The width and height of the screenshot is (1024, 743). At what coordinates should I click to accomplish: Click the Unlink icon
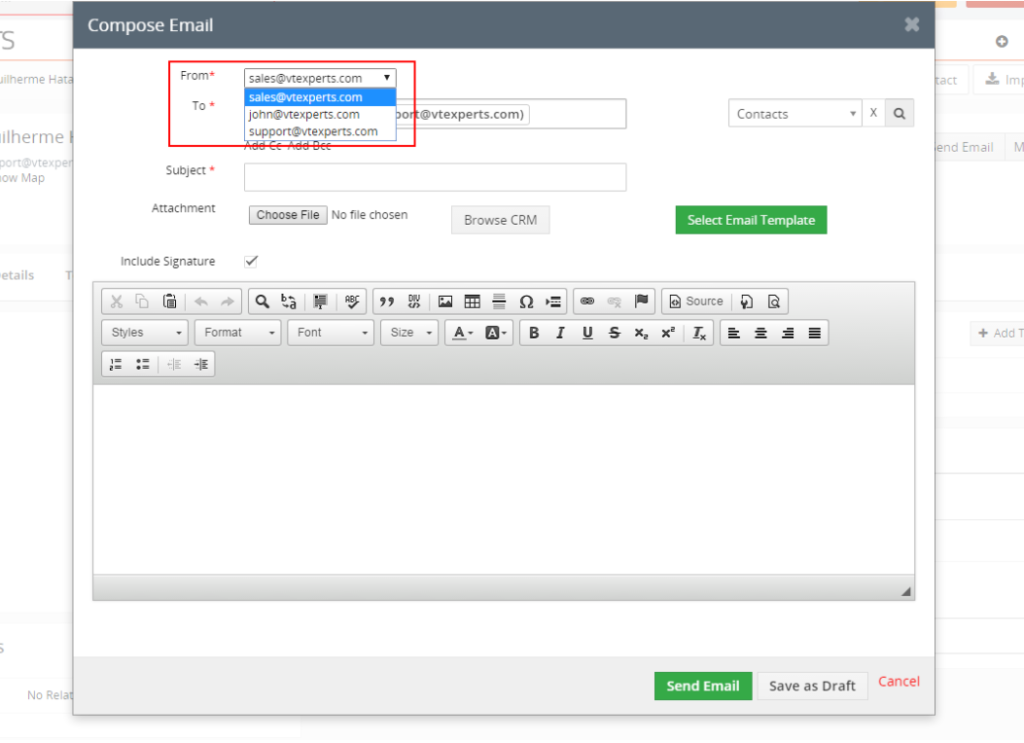[614, 302]
